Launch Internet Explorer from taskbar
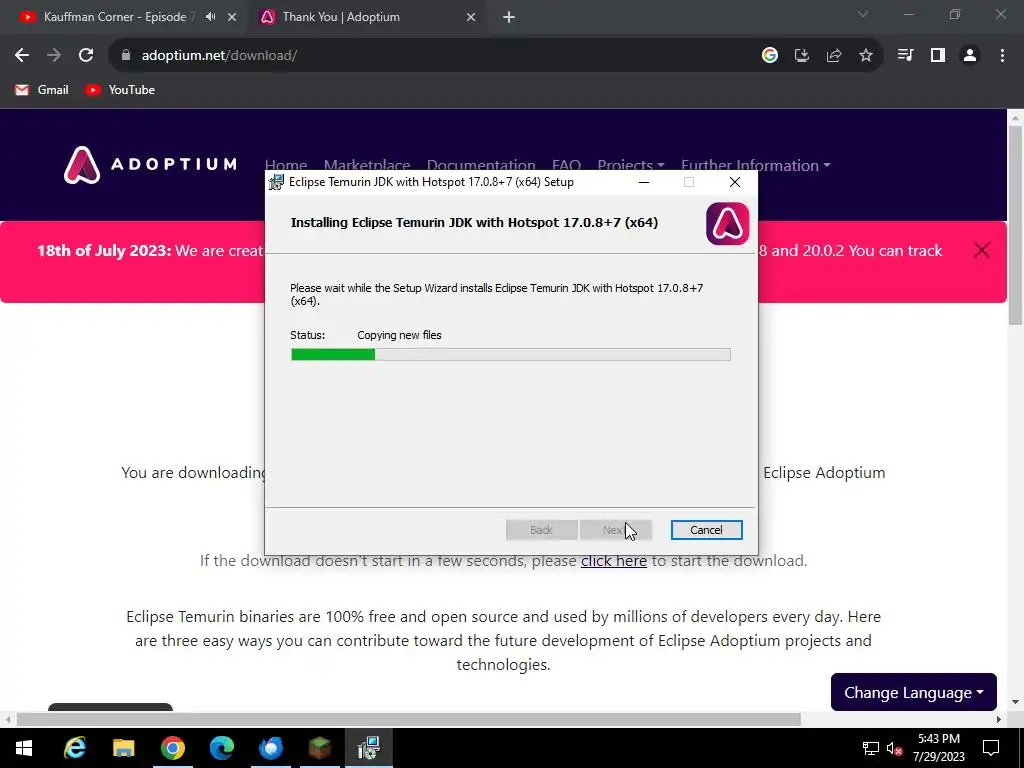Screen dimensions: 1024x768 [x=74, y=748]
